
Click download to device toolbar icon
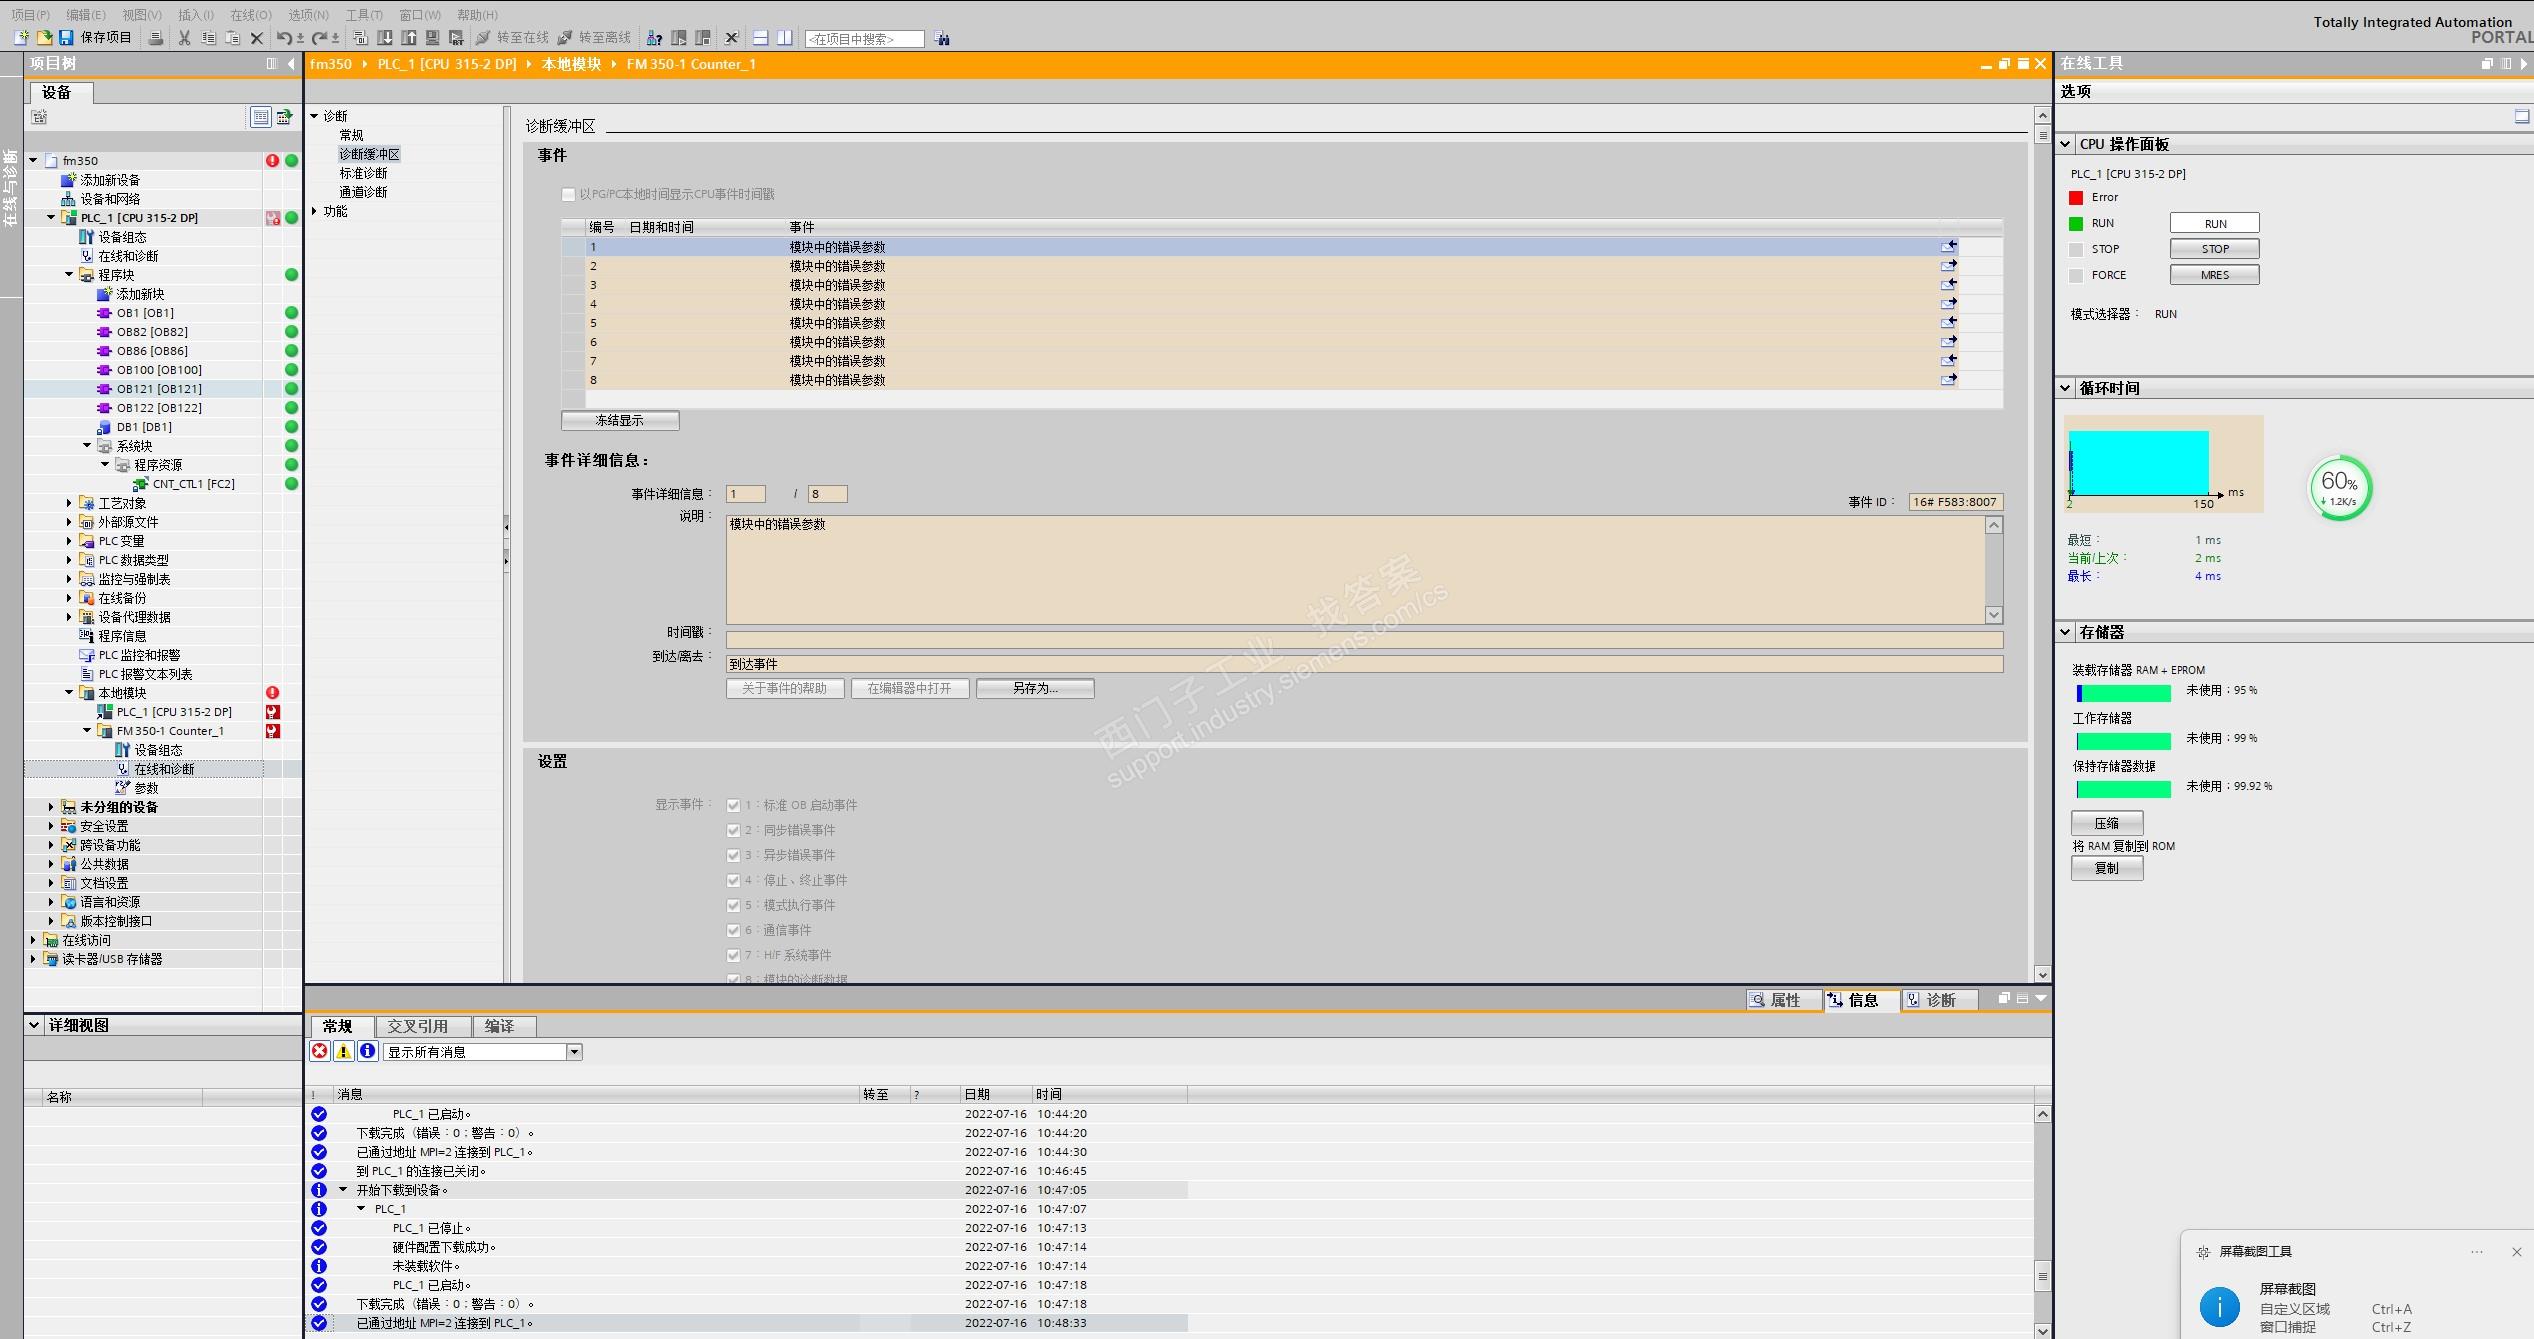[x=386, y=38]
